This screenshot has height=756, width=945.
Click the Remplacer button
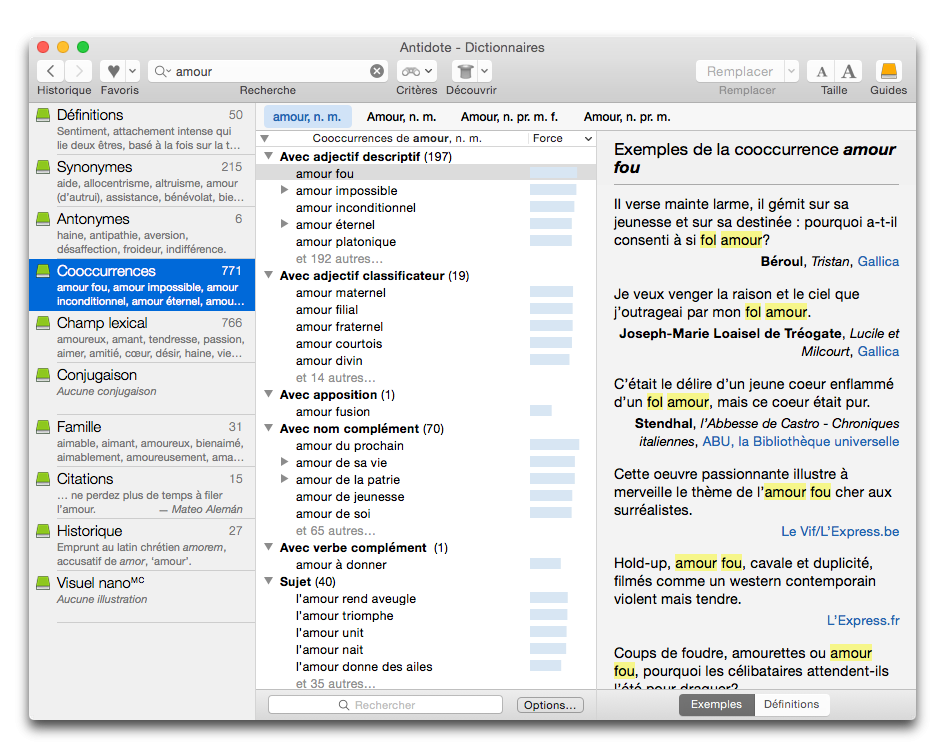point(739,71)
